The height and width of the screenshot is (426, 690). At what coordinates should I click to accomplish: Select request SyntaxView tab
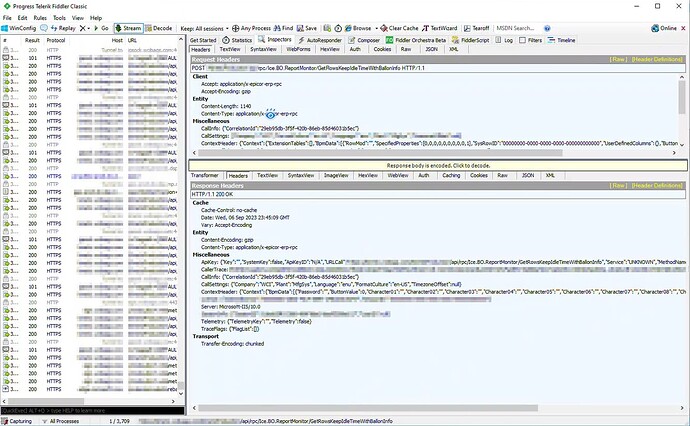[264, 49]
